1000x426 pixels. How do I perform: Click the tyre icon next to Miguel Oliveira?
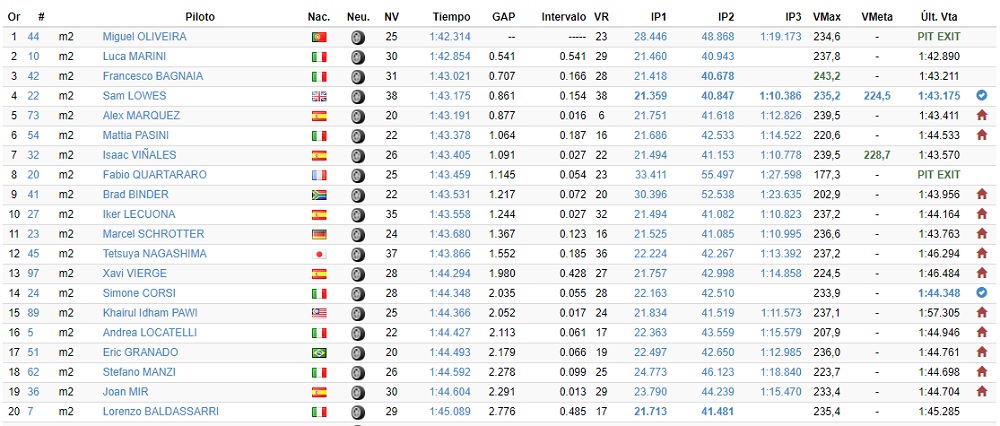click(x=358, y=37)
